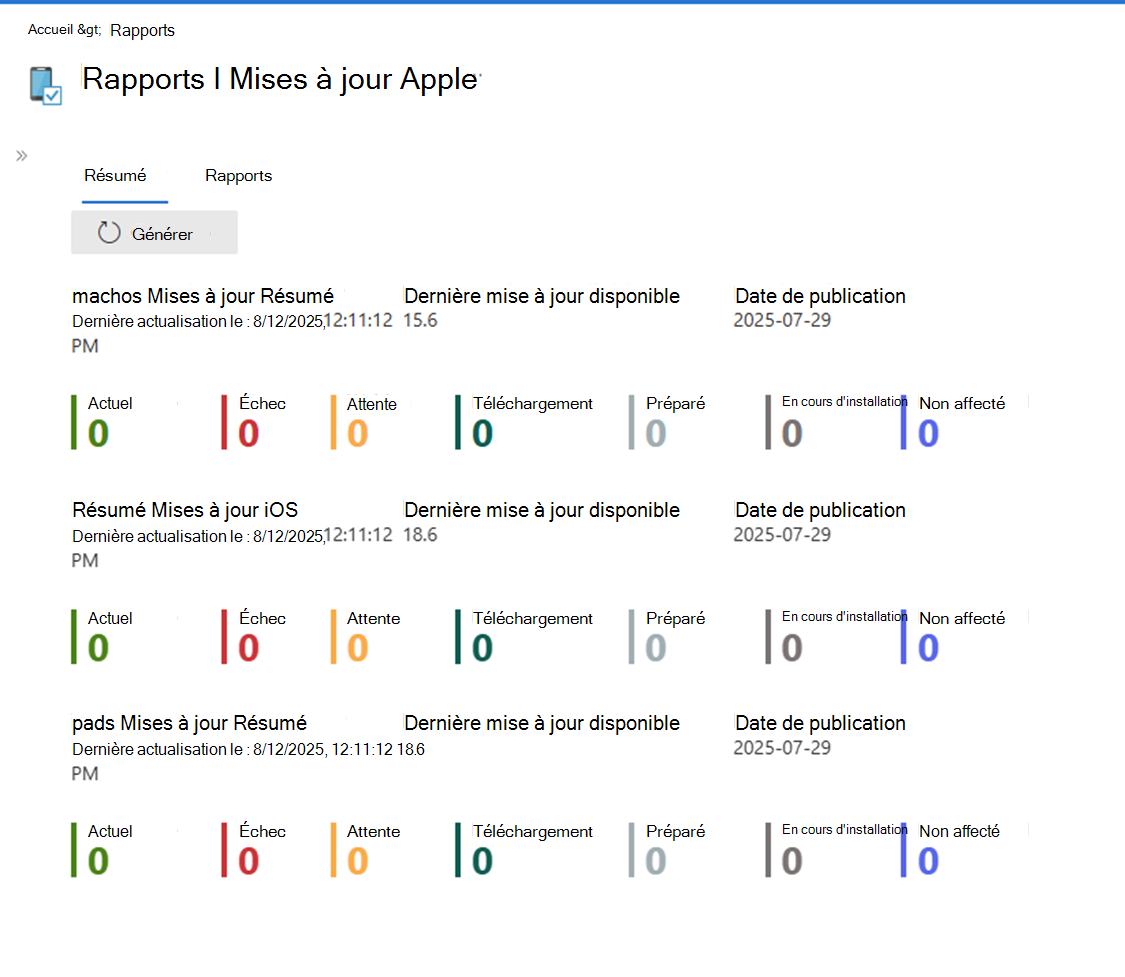Switch to the Rapports tab
This screenshot has width=1125, height=977.
238,175
